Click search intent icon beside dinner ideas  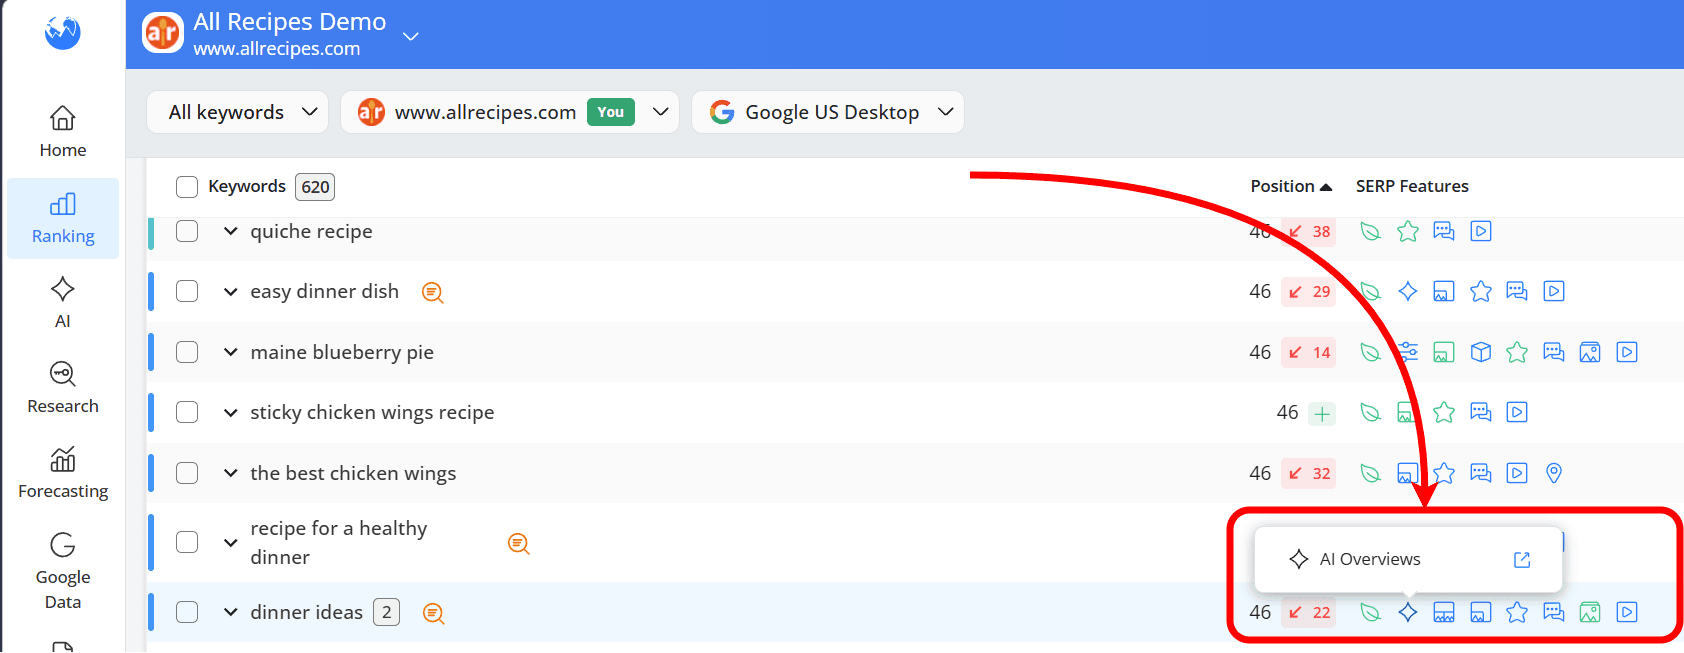[433, 613]
